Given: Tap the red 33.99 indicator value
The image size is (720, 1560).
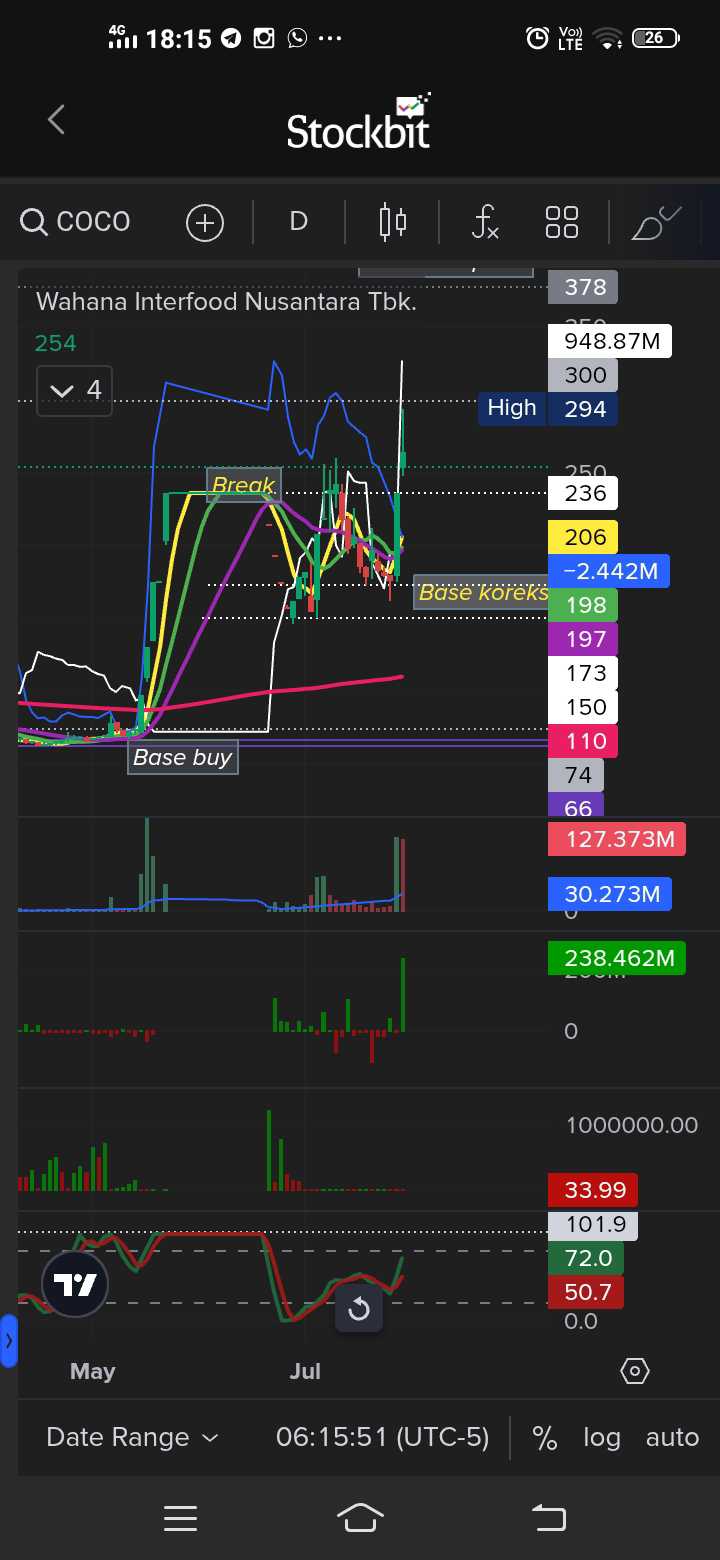Looking at the screenshot, I should [594, 1190].
